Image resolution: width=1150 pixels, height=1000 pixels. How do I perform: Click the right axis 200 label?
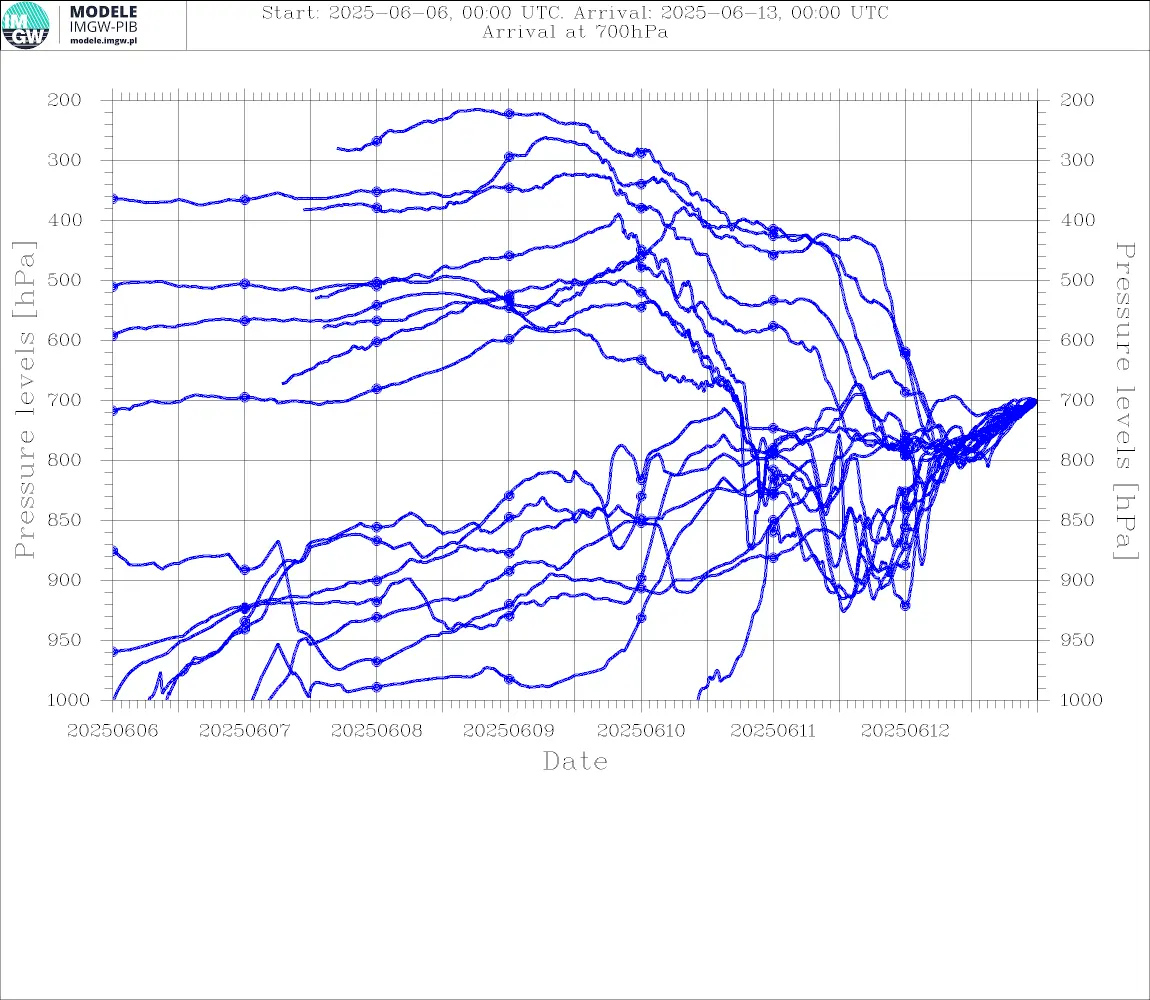pyautogui.click(x=1077, y=100)
